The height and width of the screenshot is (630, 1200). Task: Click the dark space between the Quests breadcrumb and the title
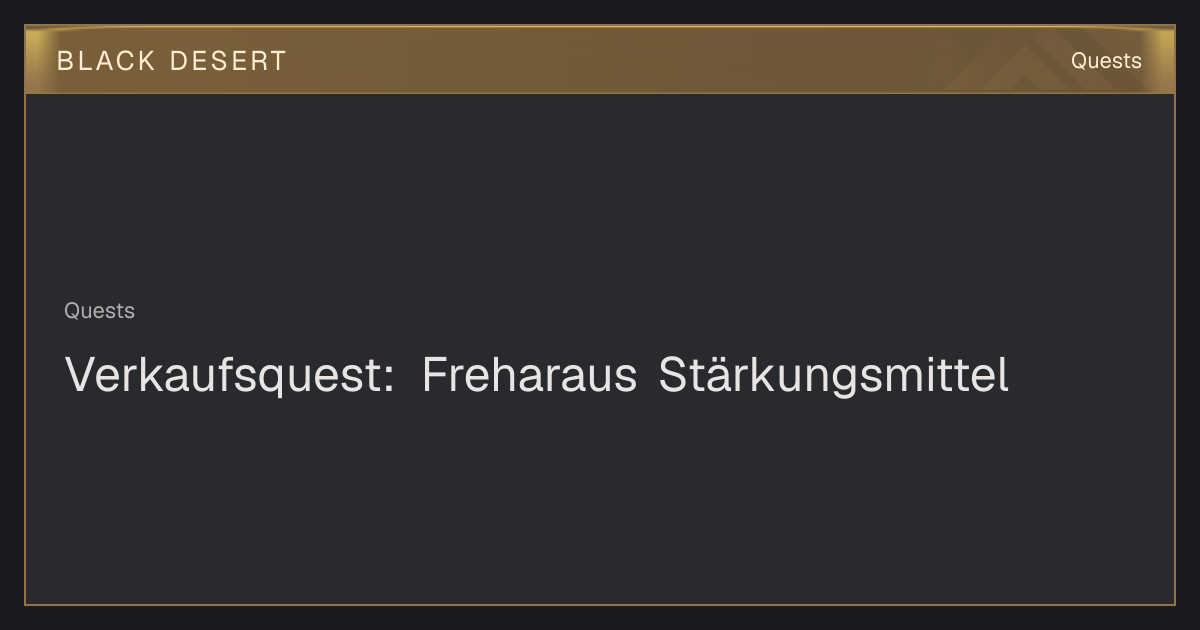(x=300, y=337)
